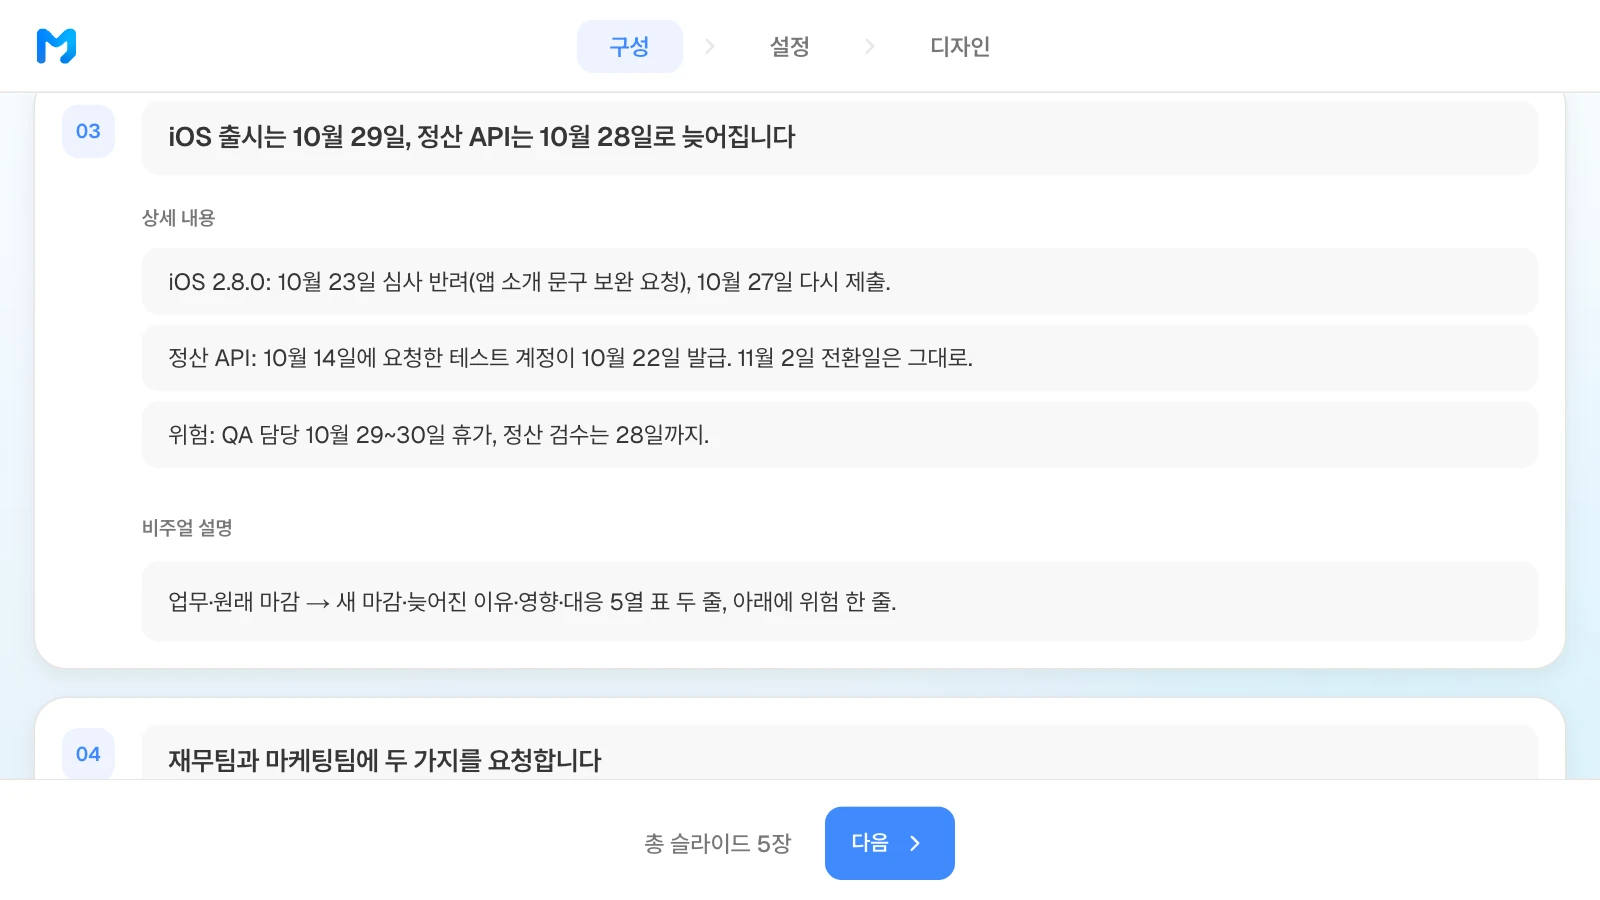Click the 다음 button
The height and width of the screenshot is (900, 1600).
click(890, 843)
